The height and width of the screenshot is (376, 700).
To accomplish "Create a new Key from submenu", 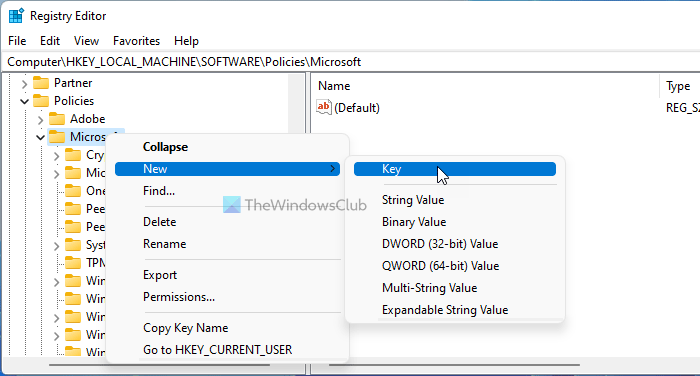I will coord(454,169).
